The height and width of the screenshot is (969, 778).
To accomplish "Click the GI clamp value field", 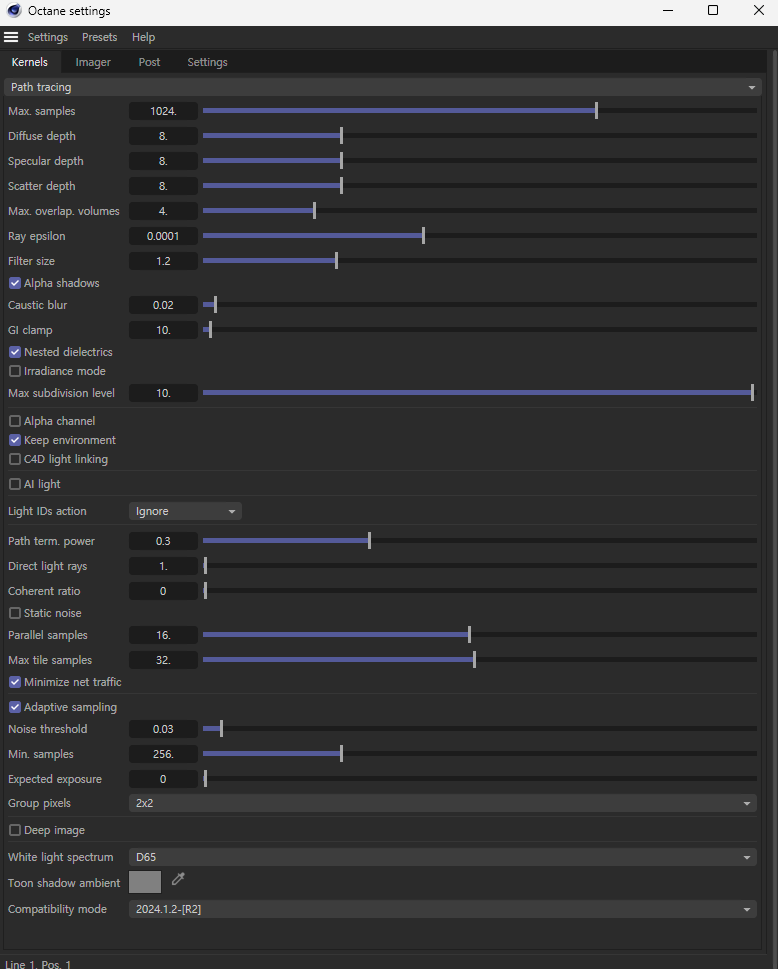I will pyautogui.click(x=163, y=330).
